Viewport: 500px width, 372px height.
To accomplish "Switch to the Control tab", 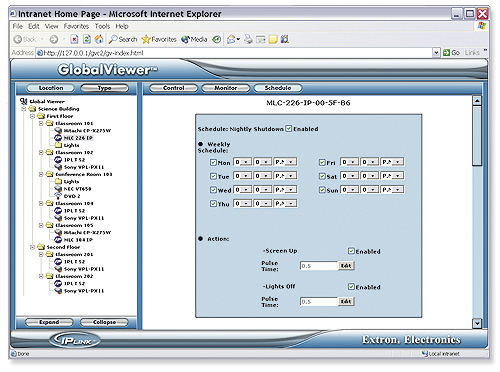I will [173, 88].
